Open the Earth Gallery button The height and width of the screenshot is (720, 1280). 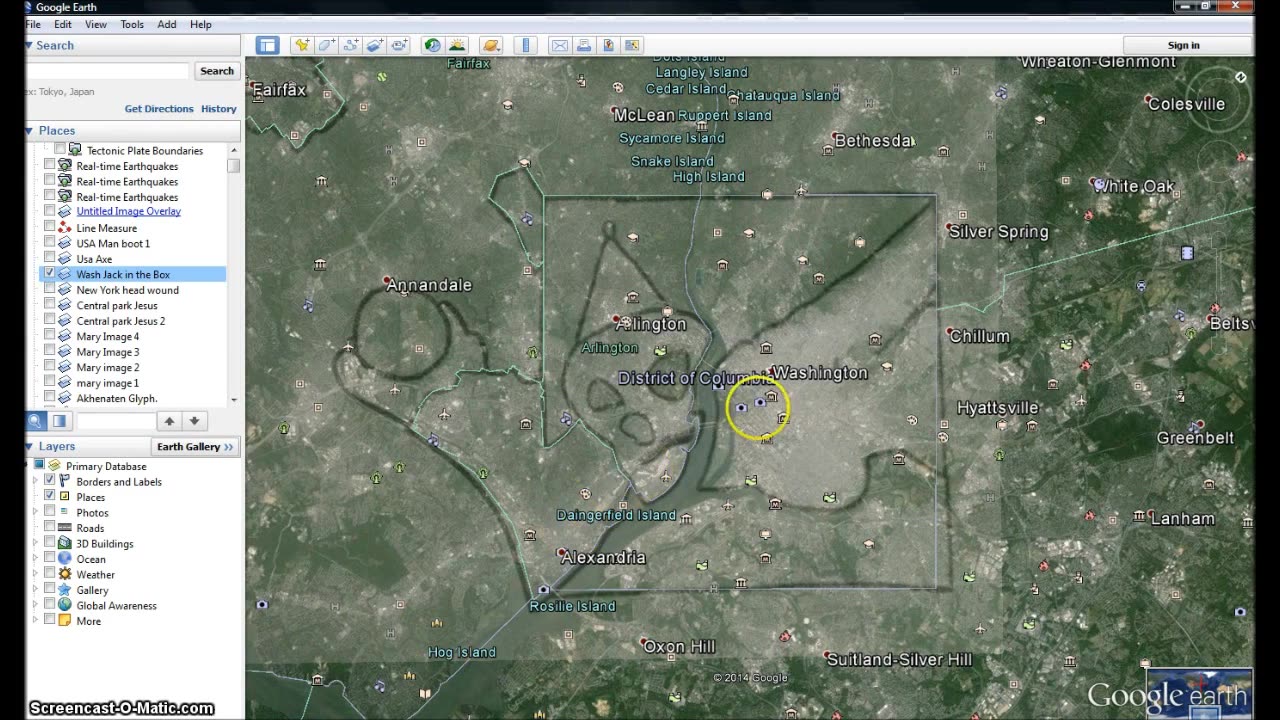pyautogui.click(x=195, y=446)
